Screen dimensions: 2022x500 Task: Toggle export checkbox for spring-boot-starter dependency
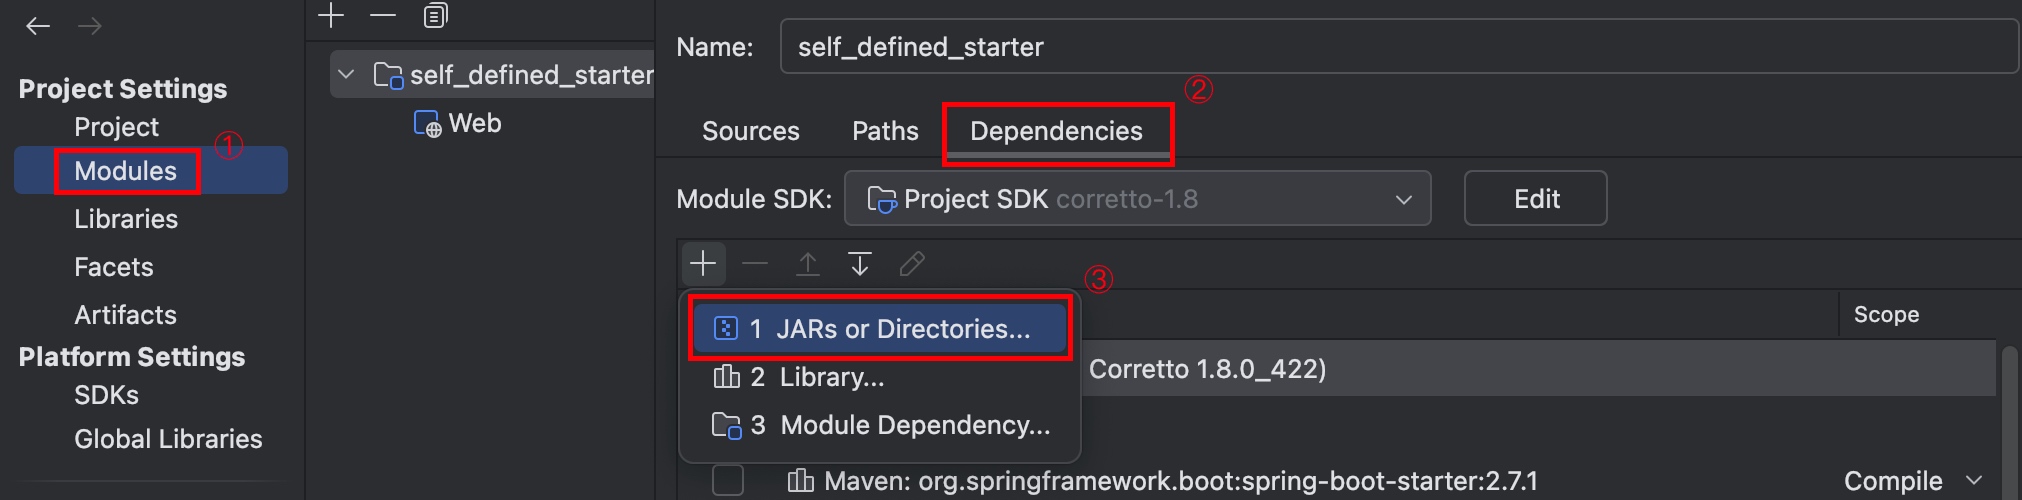[x=728, y=481]
